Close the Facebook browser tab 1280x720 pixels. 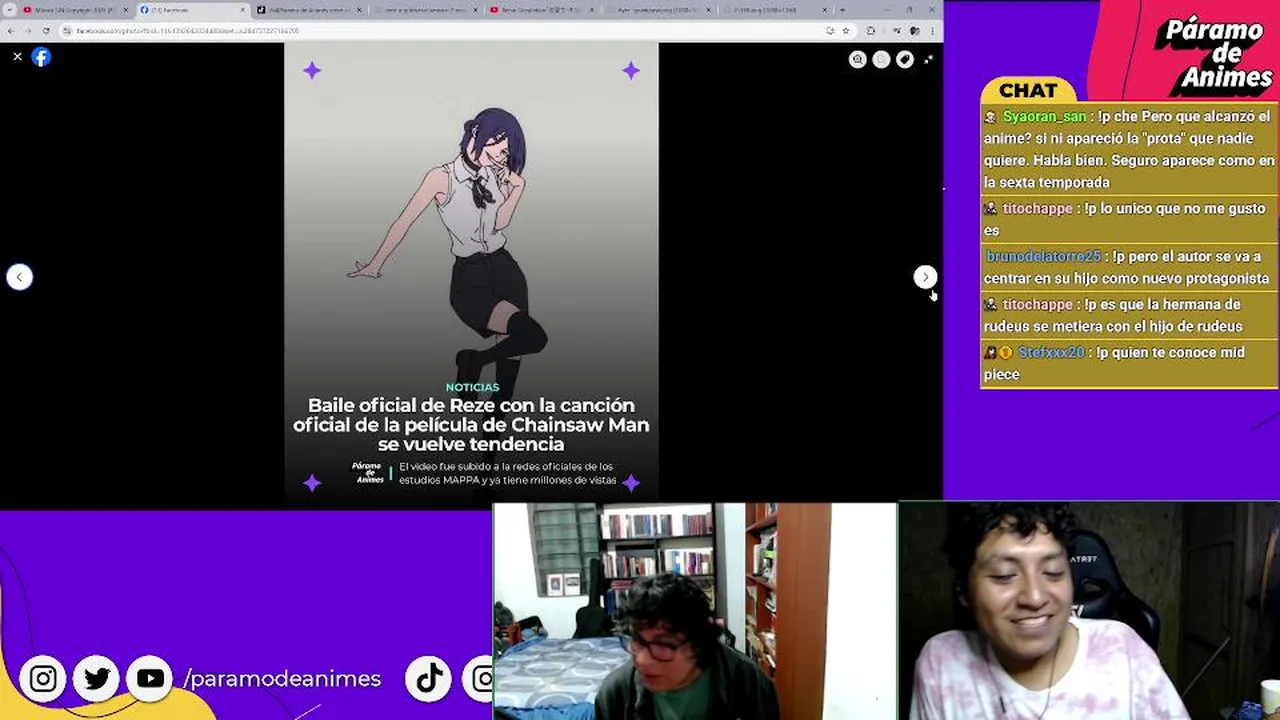click(x=243, y=10)
